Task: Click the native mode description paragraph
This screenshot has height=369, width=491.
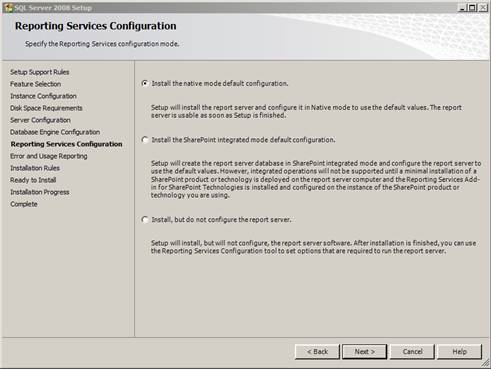Action: pos(306,111)
